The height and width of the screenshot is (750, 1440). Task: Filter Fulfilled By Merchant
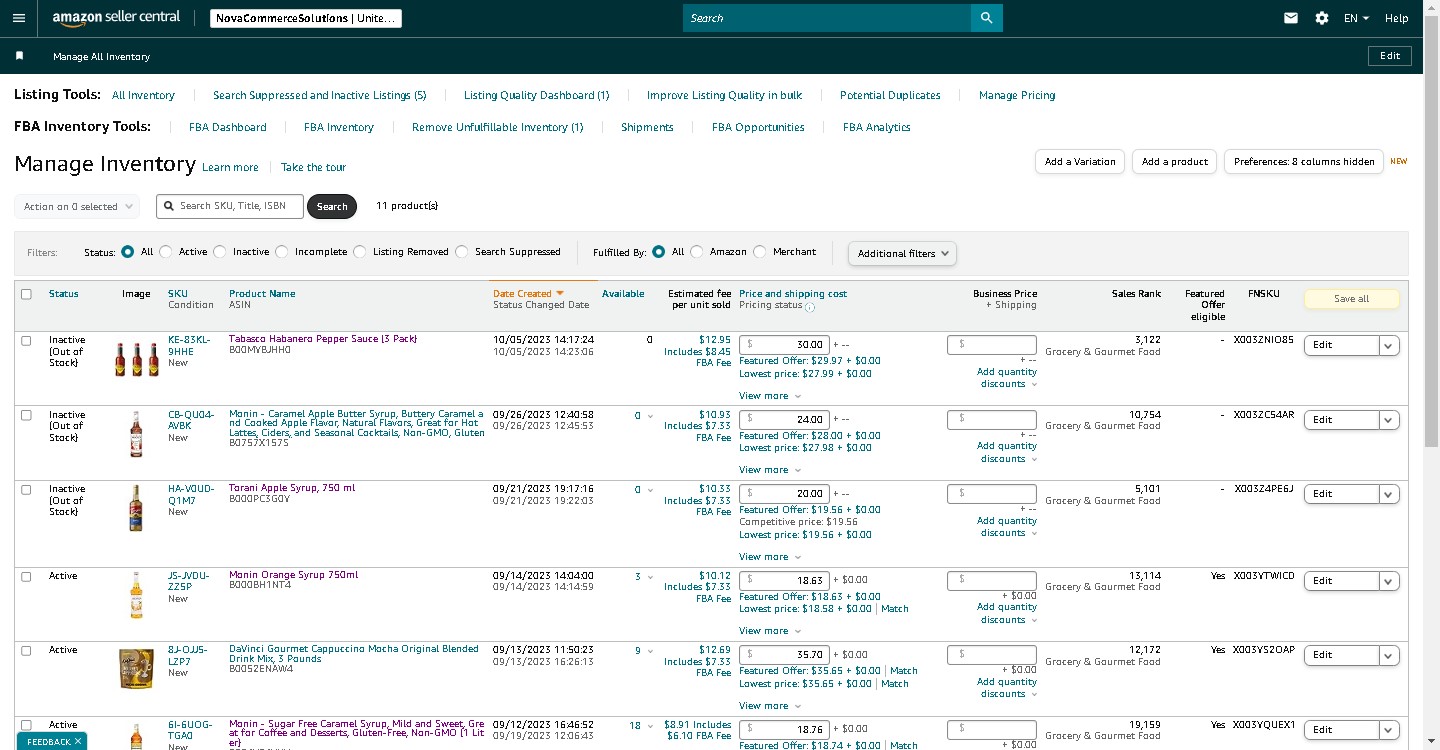pyautogui.click(x=760, y=252)
